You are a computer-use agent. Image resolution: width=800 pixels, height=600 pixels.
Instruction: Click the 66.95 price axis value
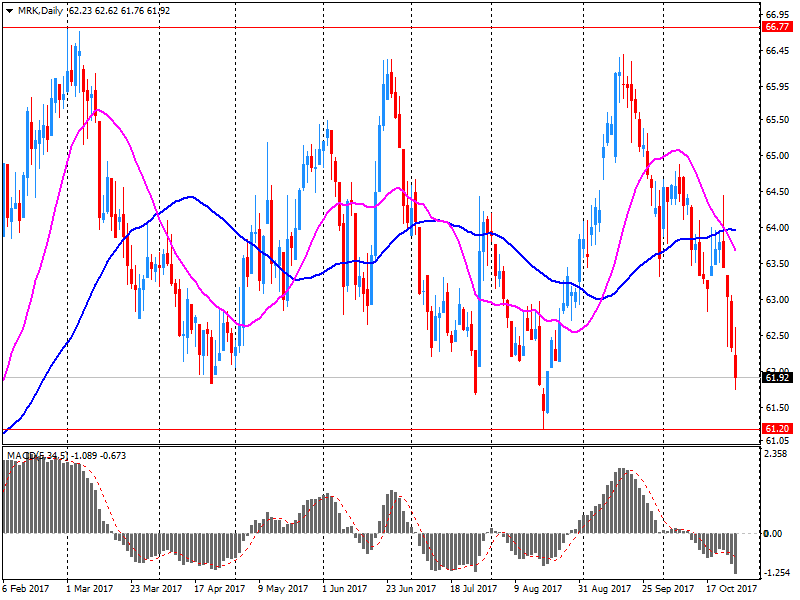point(777,14)
